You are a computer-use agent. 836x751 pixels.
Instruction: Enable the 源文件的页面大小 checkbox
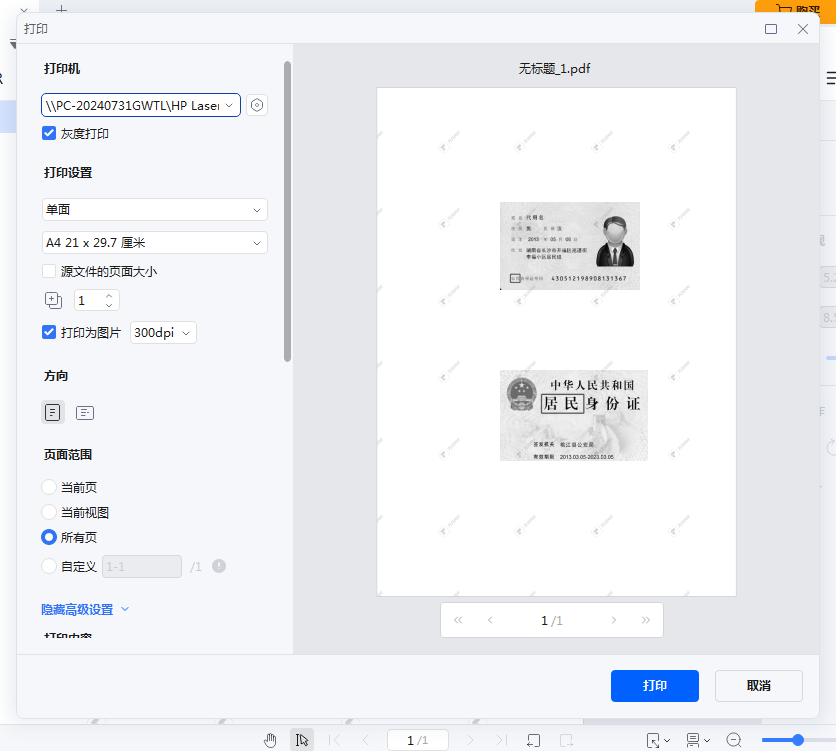[x=48, y=270]
